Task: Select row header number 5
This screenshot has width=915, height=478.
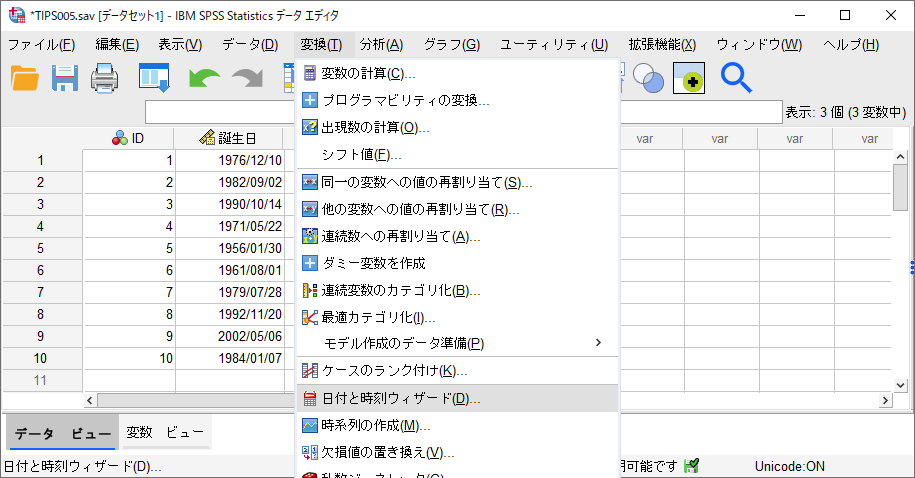Action: coord(41,249)
